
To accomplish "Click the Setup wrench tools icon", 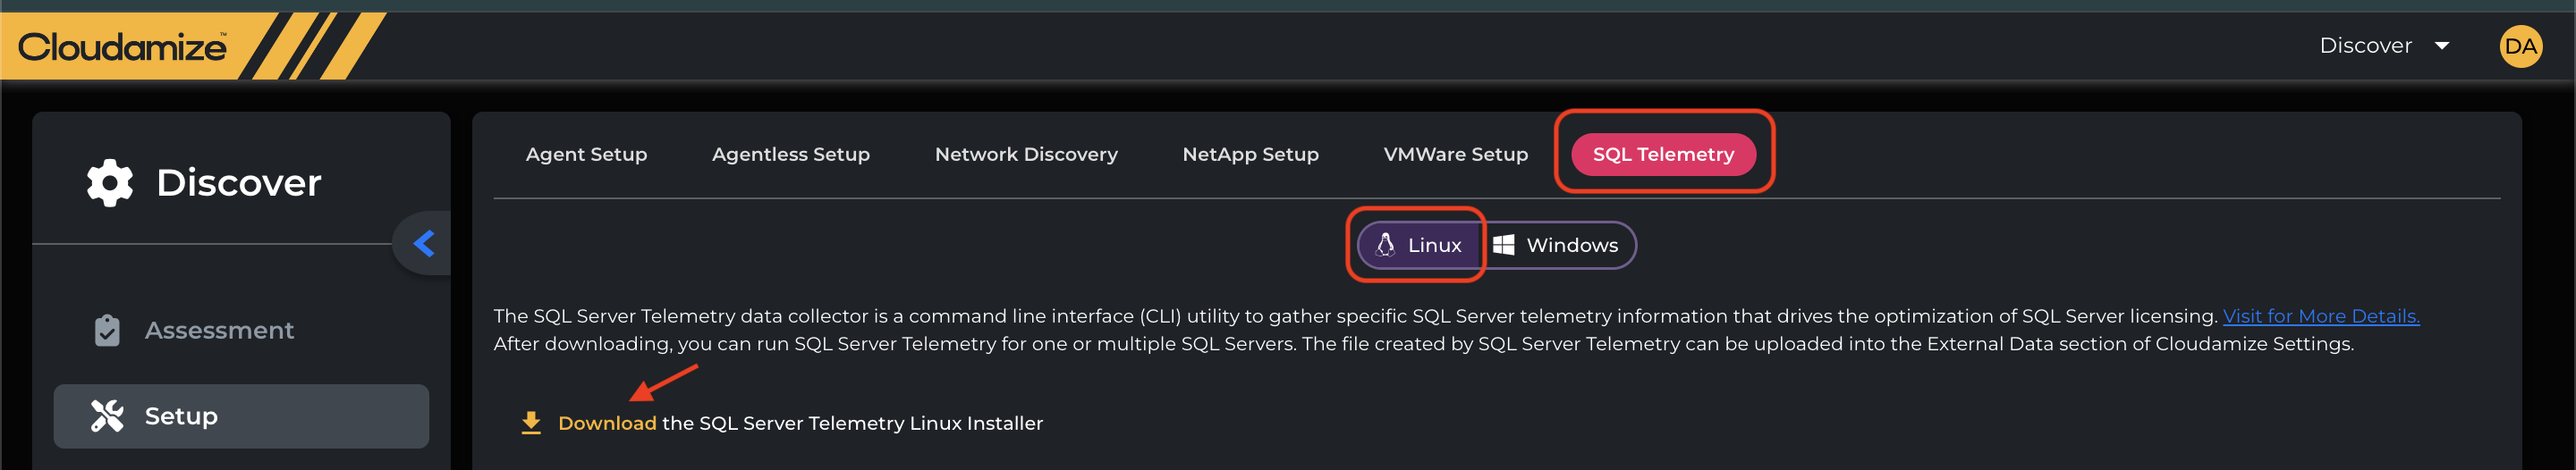I will (107, 416).
